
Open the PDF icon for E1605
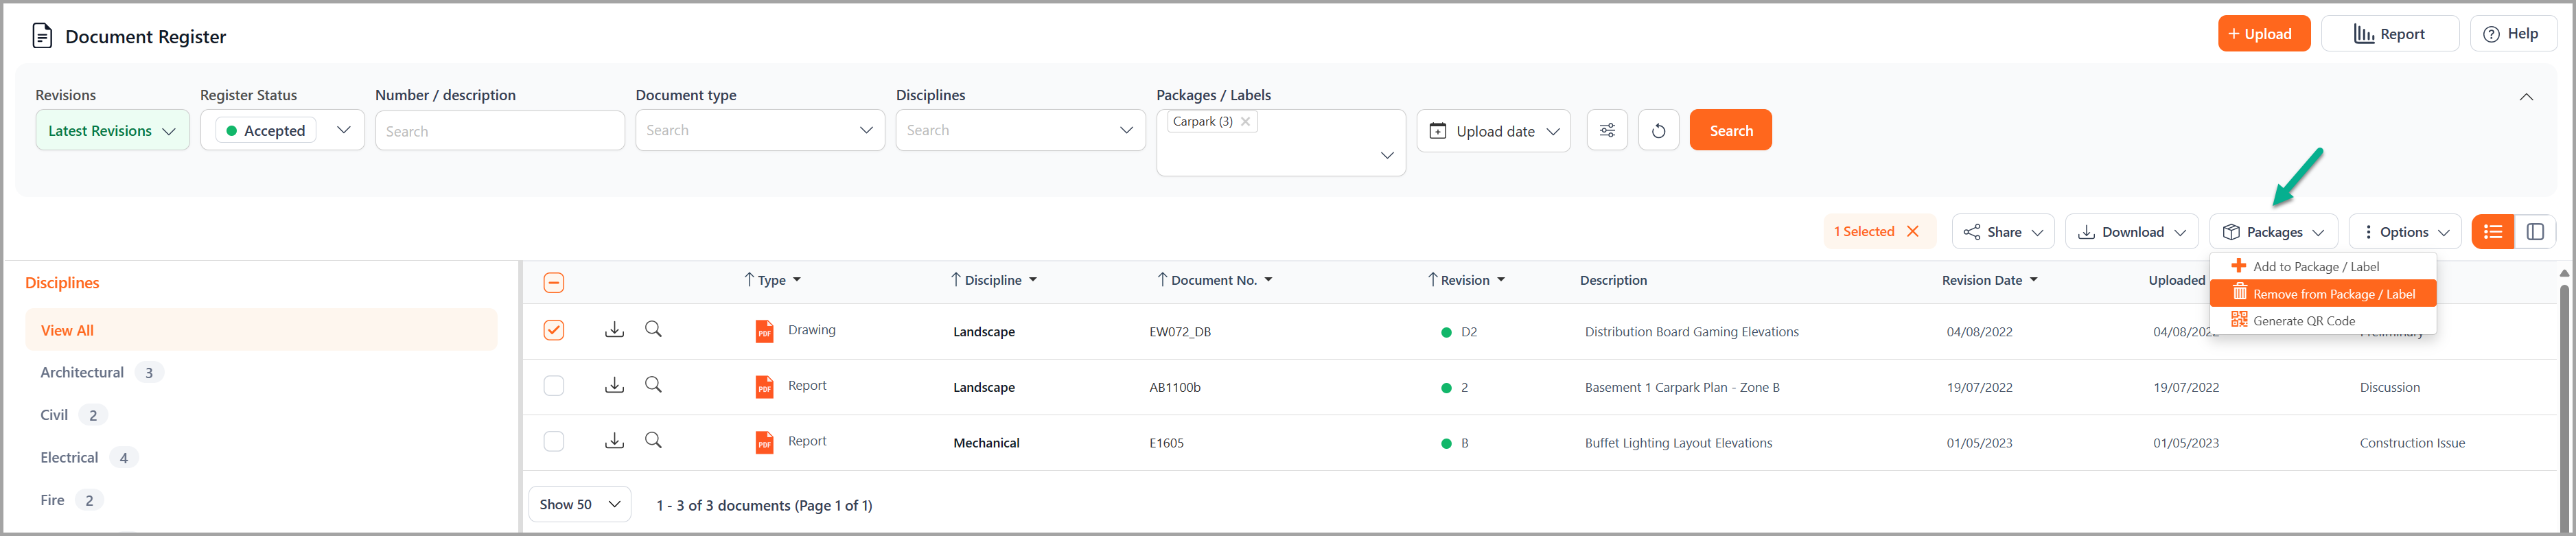pos(764,442)
